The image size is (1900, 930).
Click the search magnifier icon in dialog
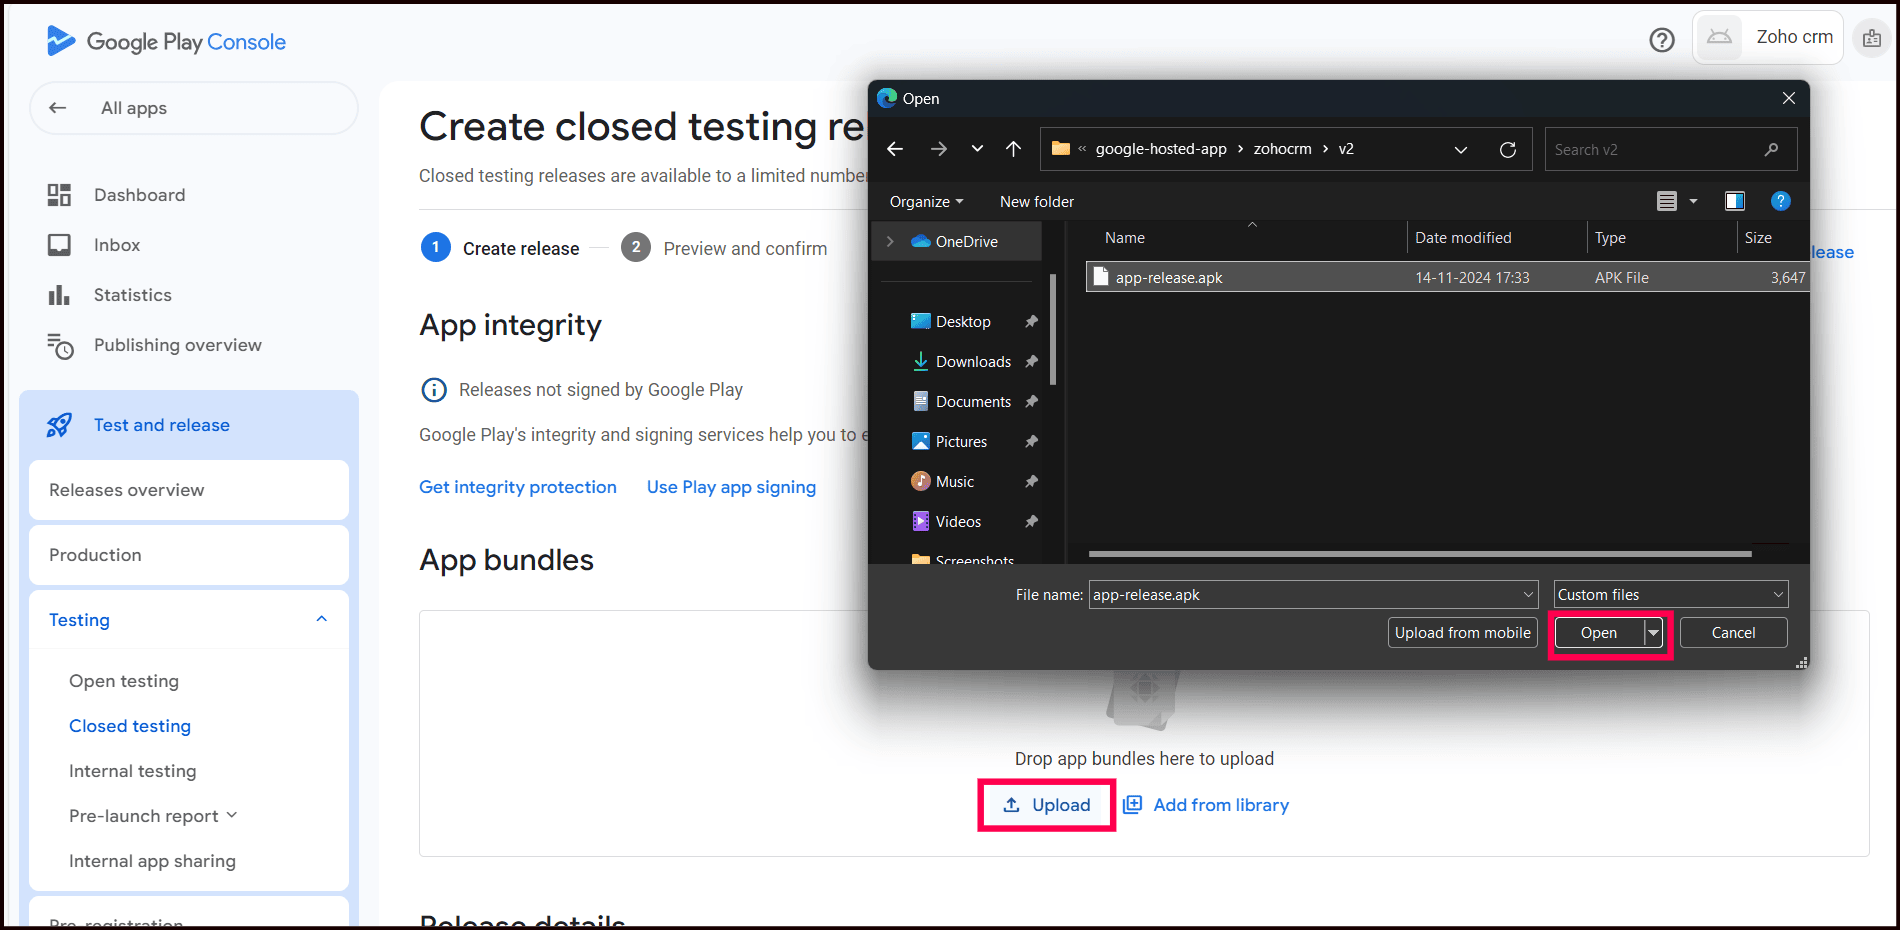tap(1772, 149)
